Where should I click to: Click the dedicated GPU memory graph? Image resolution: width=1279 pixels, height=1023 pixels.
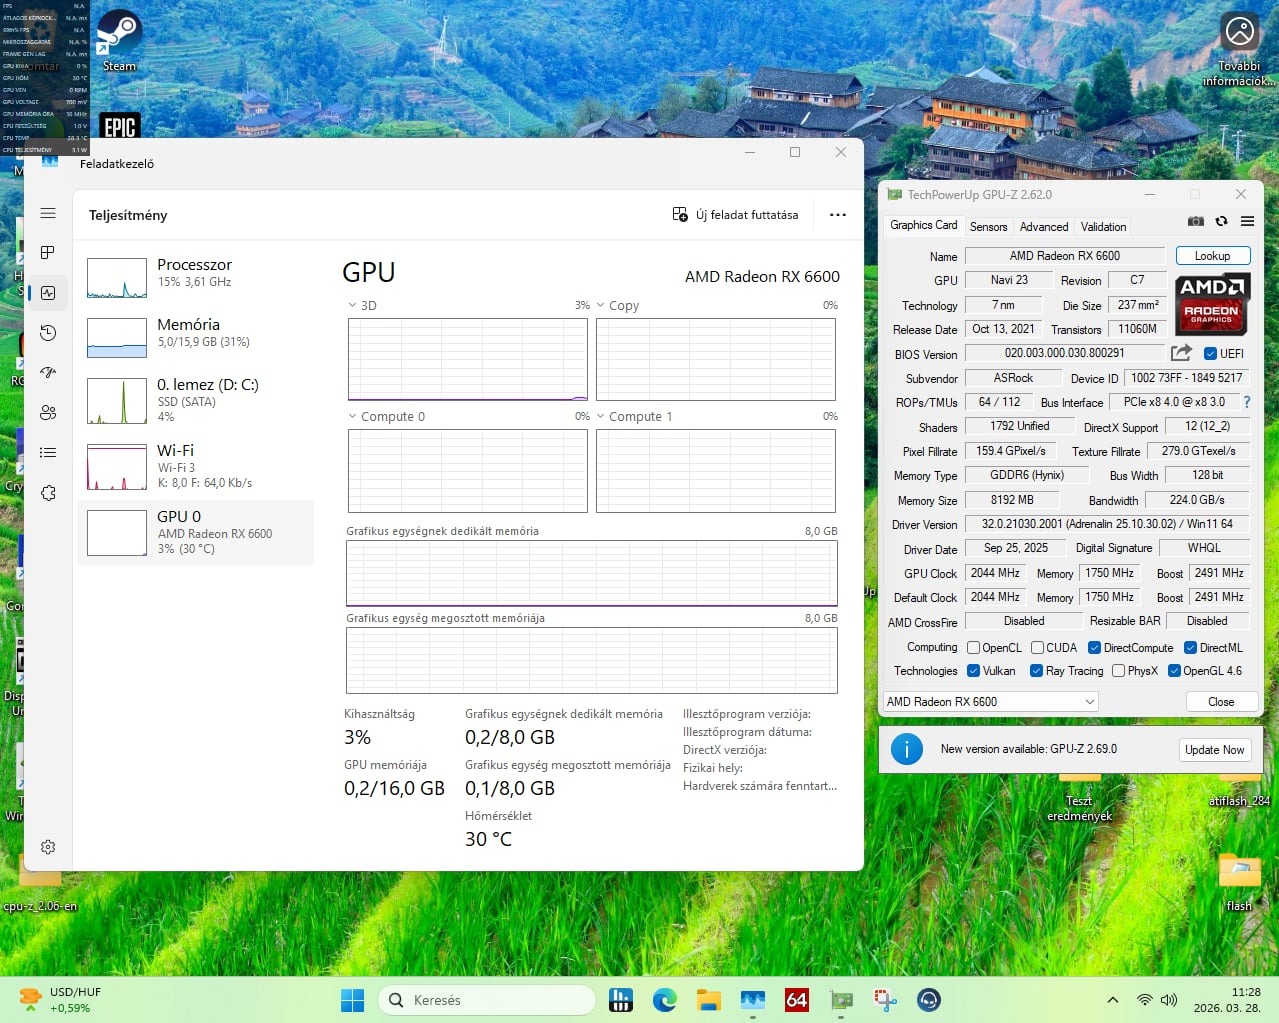(592, 573)
